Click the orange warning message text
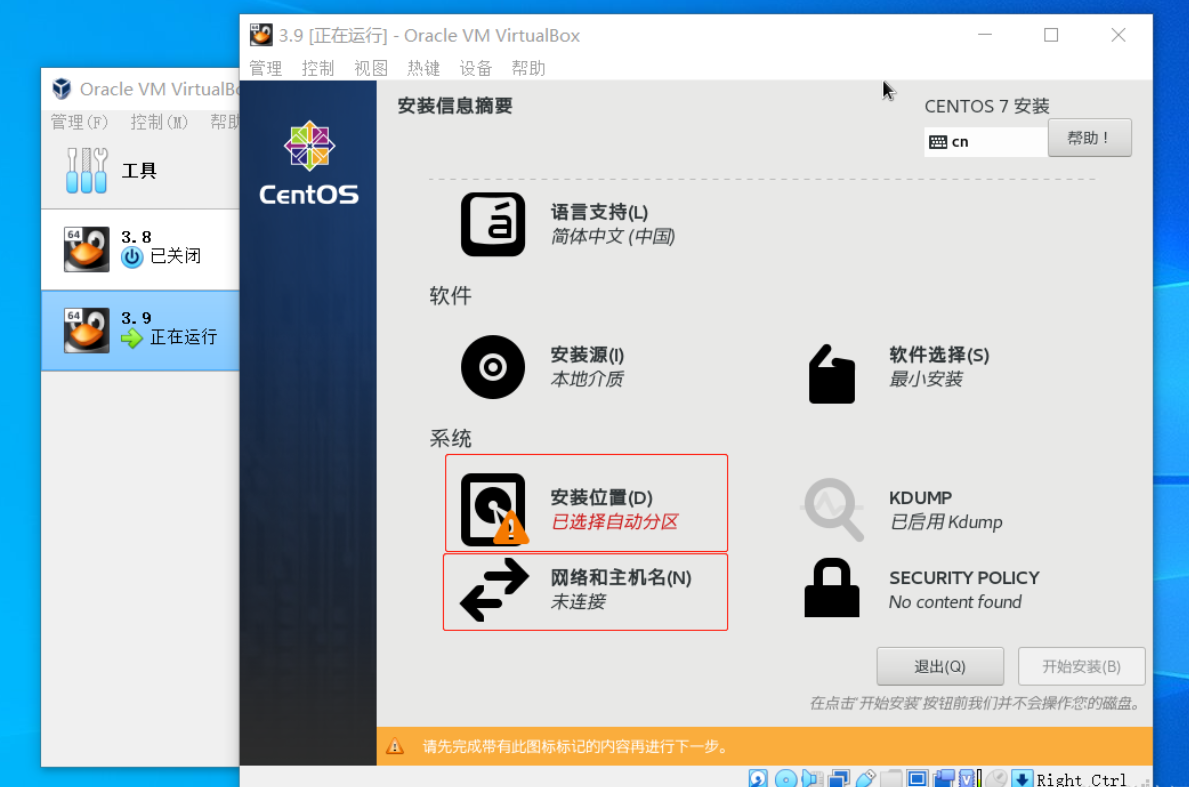Screen dimensions: 1189x787 (576, 747)
